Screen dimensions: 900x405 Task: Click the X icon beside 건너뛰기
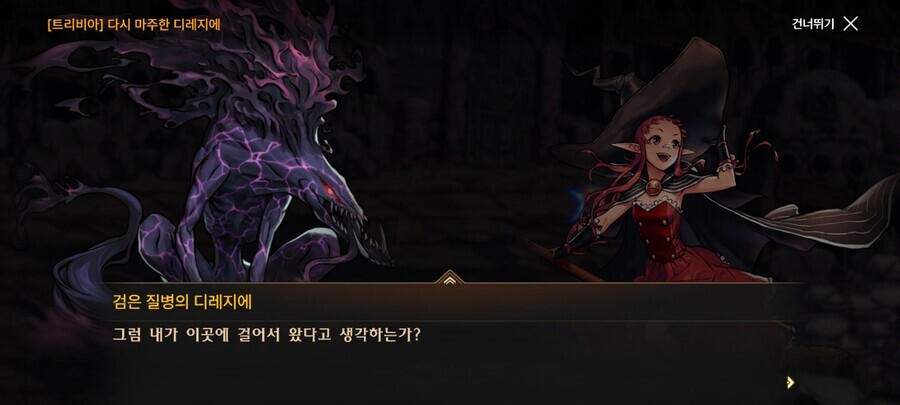tap(850, 24)
